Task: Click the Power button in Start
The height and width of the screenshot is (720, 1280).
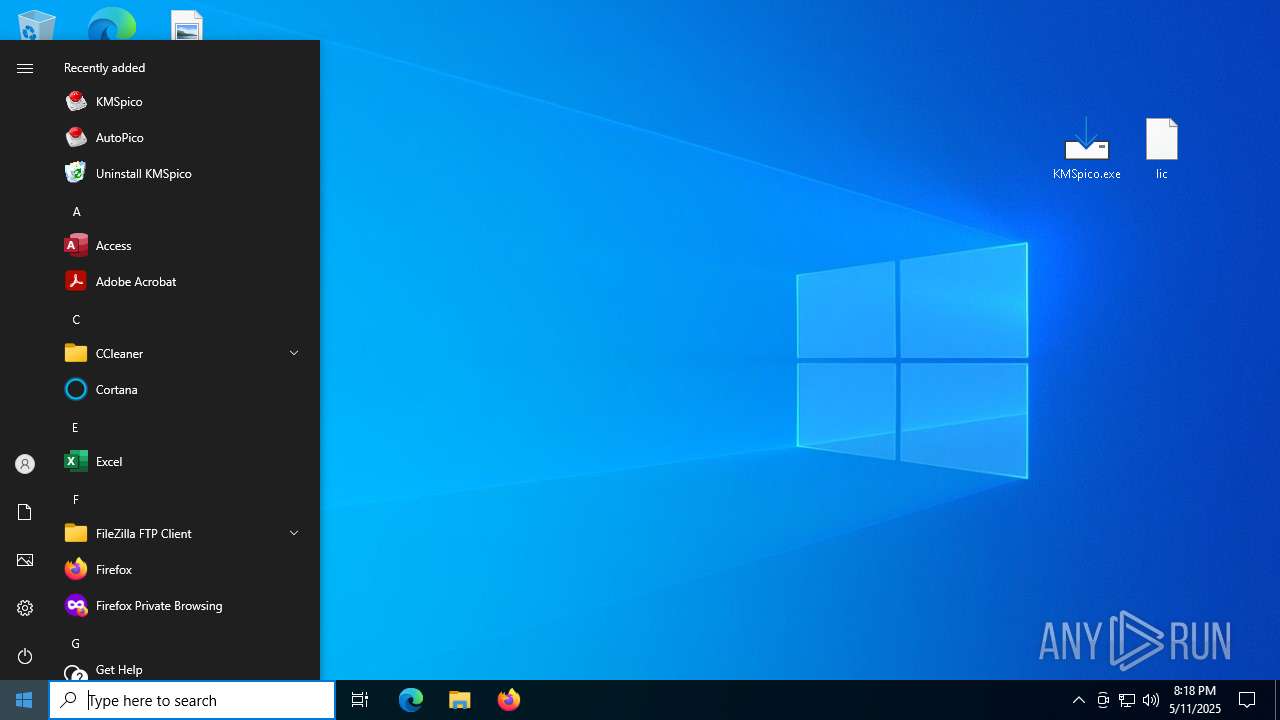Action: (25, 656)
